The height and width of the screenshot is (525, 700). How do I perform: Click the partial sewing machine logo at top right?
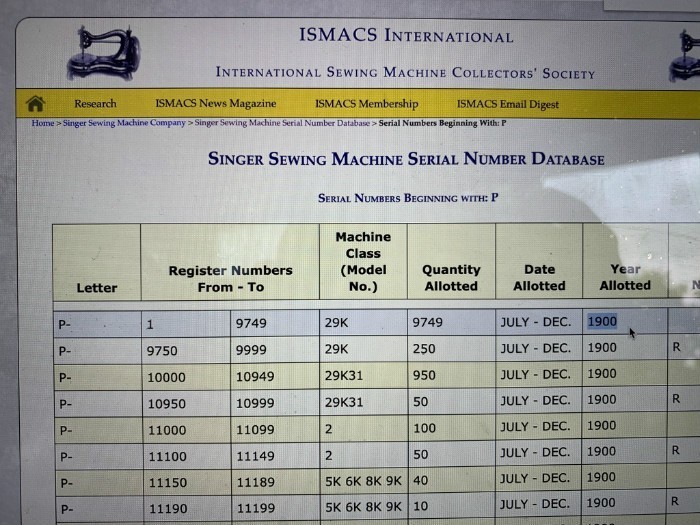tap(684, 55)
